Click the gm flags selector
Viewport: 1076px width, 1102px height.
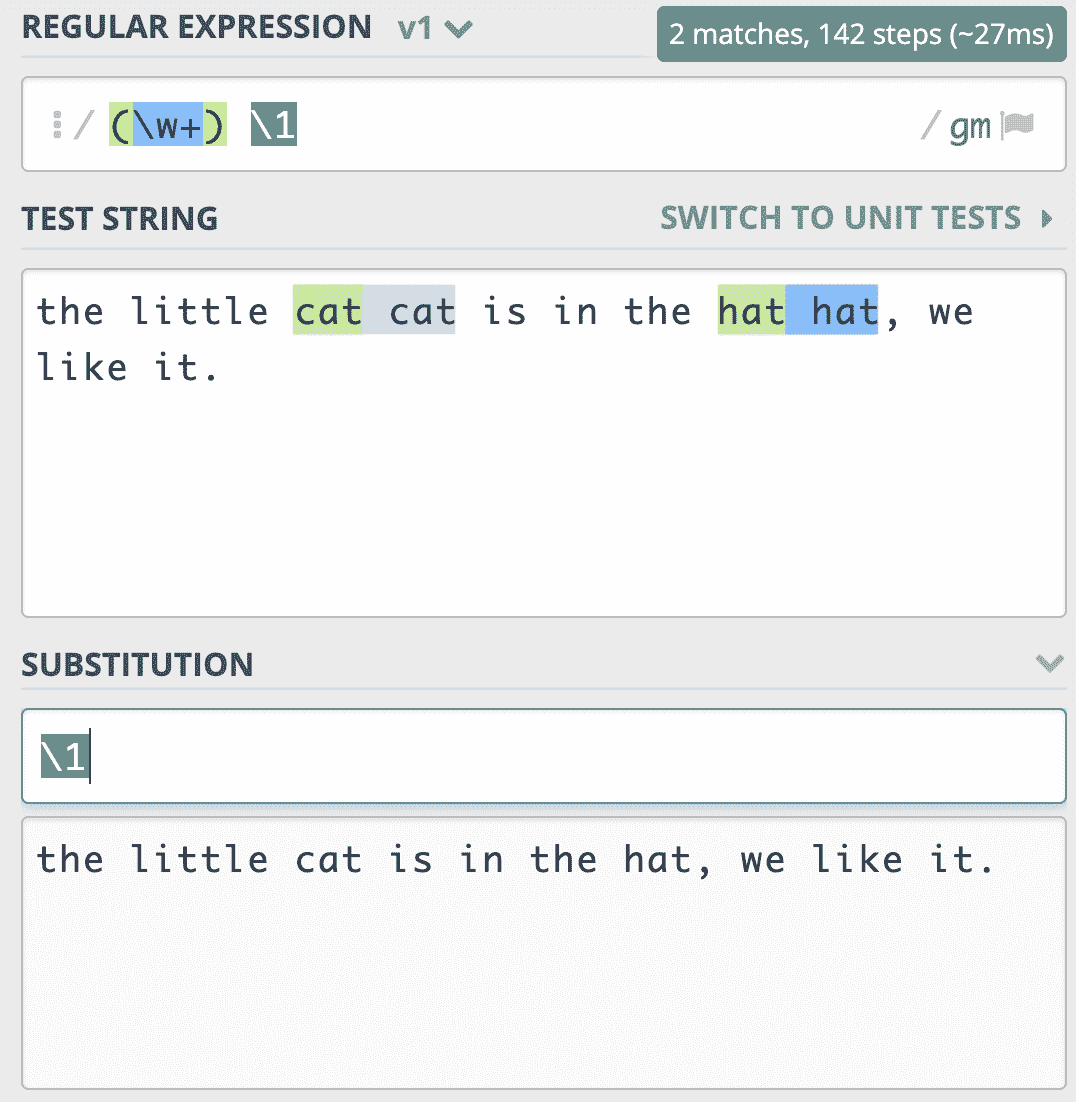(969, 126)
